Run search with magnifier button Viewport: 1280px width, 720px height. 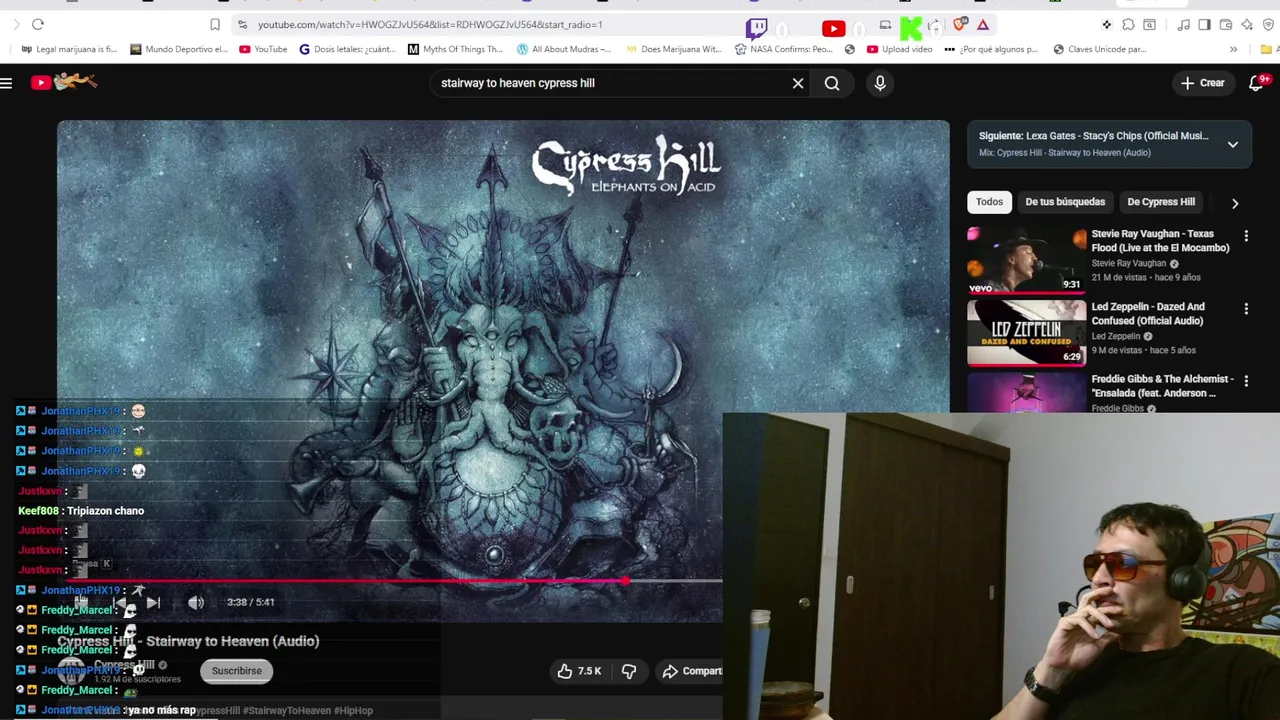[x=832, y=83]
